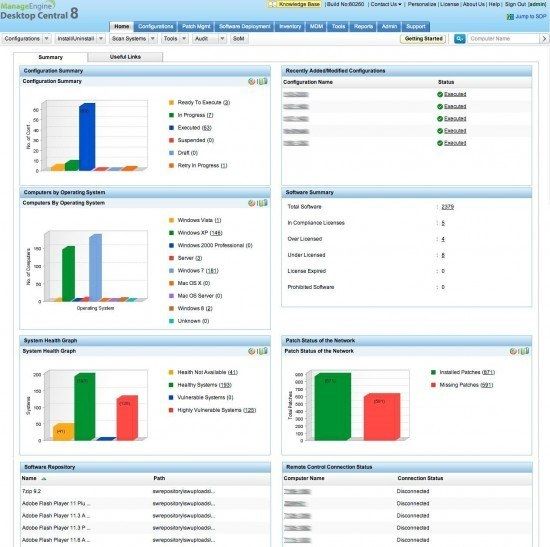Click the SoM toolbar button
The image size is (550, 547).
pyautogui.click(x=239, y=39)
